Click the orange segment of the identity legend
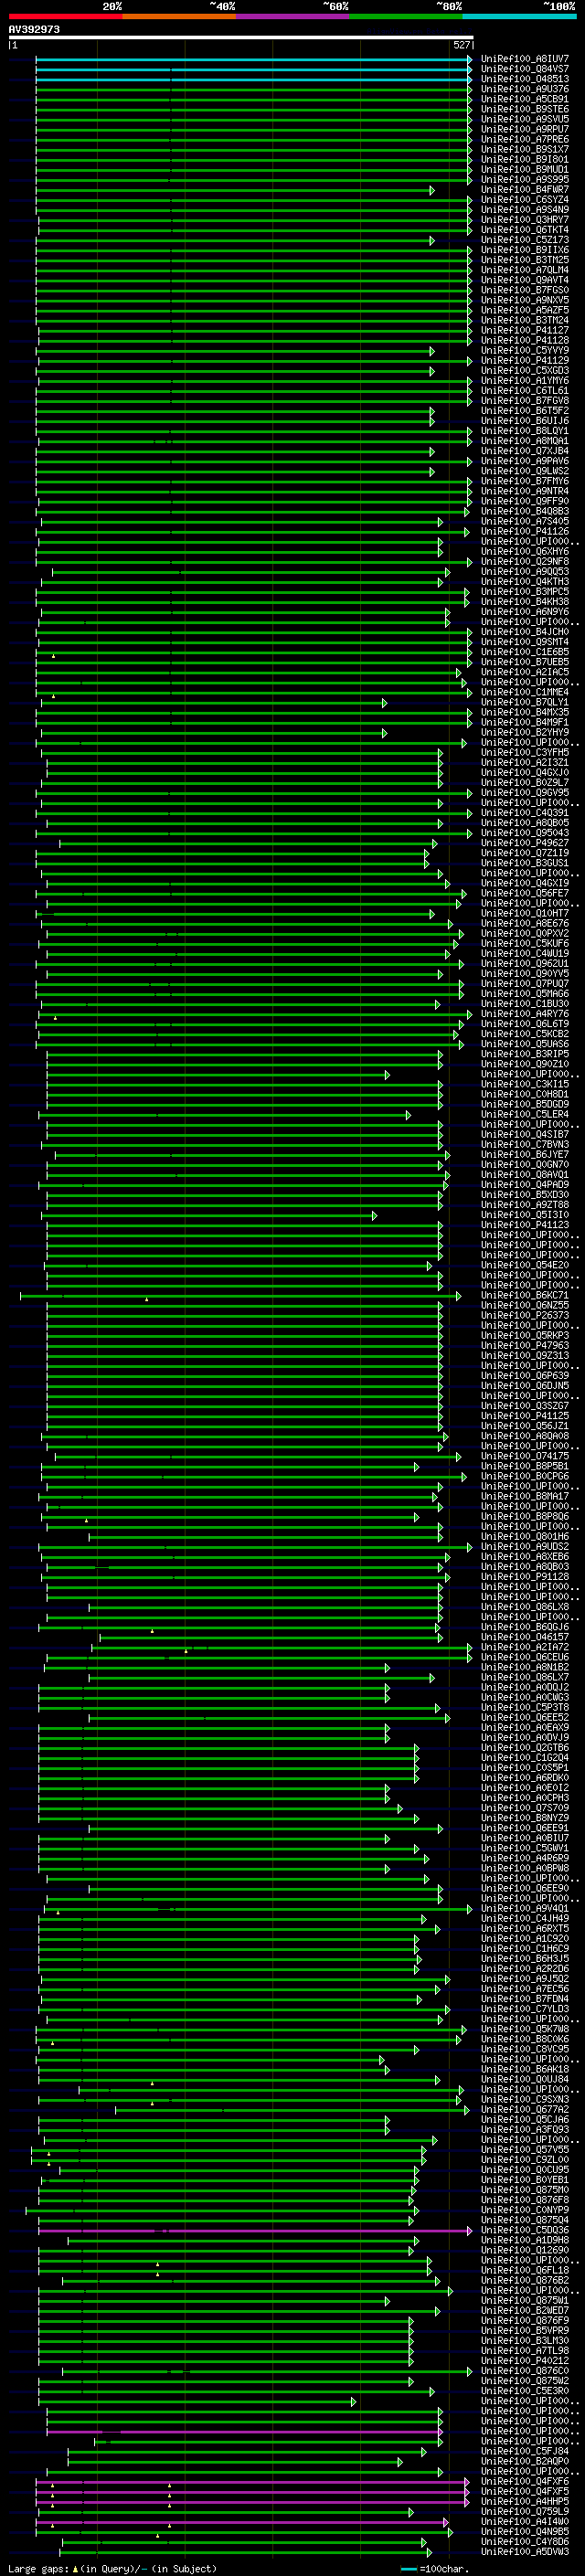Screen dimensions: 585x2576 pyautogui.click(x=179, y=16)
